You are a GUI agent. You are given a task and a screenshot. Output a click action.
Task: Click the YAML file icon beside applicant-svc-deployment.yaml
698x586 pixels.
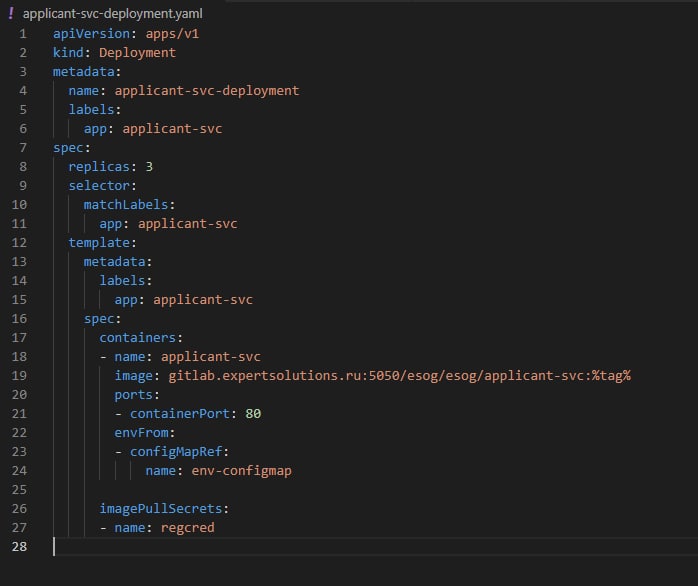(x=11, y=13)
